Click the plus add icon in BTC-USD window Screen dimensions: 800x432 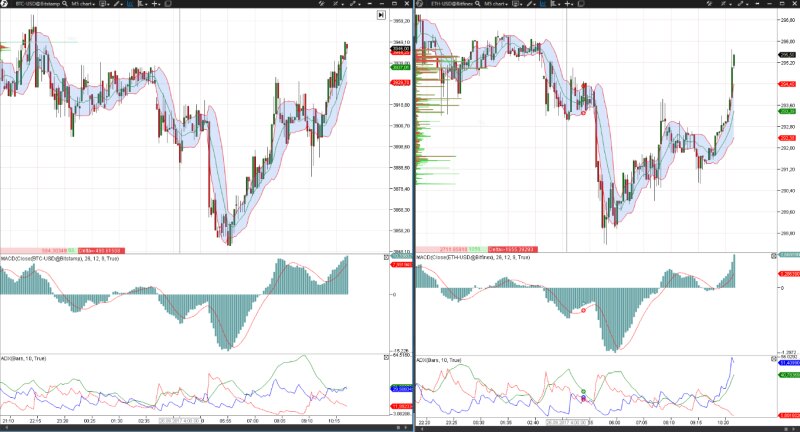point(155,4)
